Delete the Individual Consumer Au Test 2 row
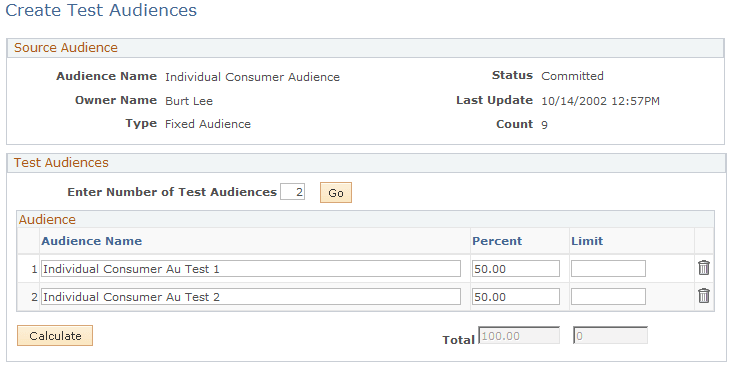734x368 pixels. (x=704, y=296)
